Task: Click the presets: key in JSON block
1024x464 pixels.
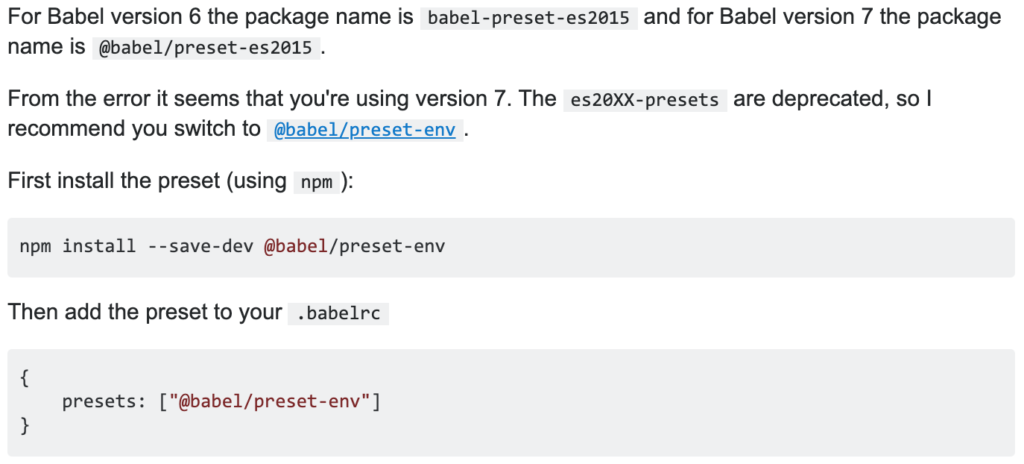Action: [104, 402]
